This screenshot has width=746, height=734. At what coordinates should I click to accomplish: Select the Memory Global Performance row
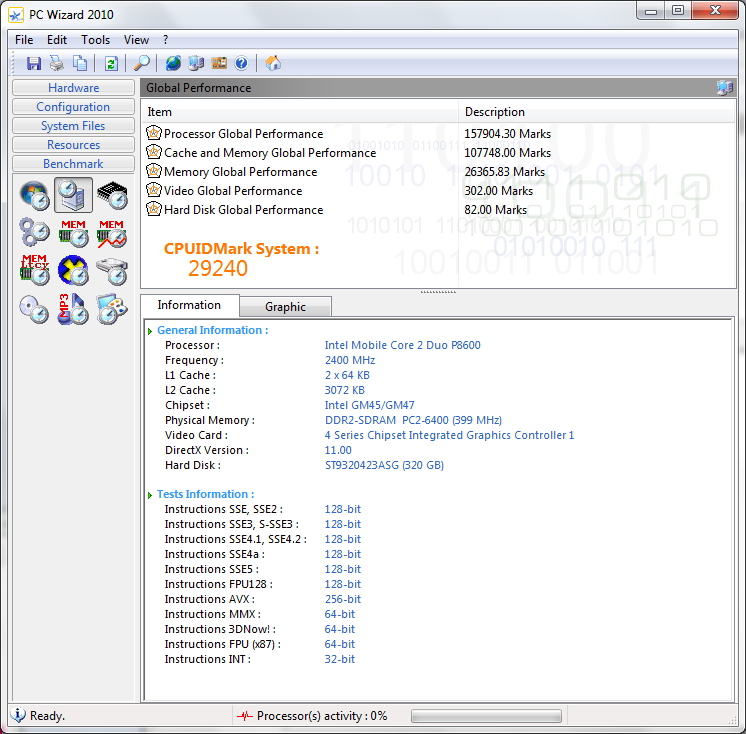pos(439,172)
